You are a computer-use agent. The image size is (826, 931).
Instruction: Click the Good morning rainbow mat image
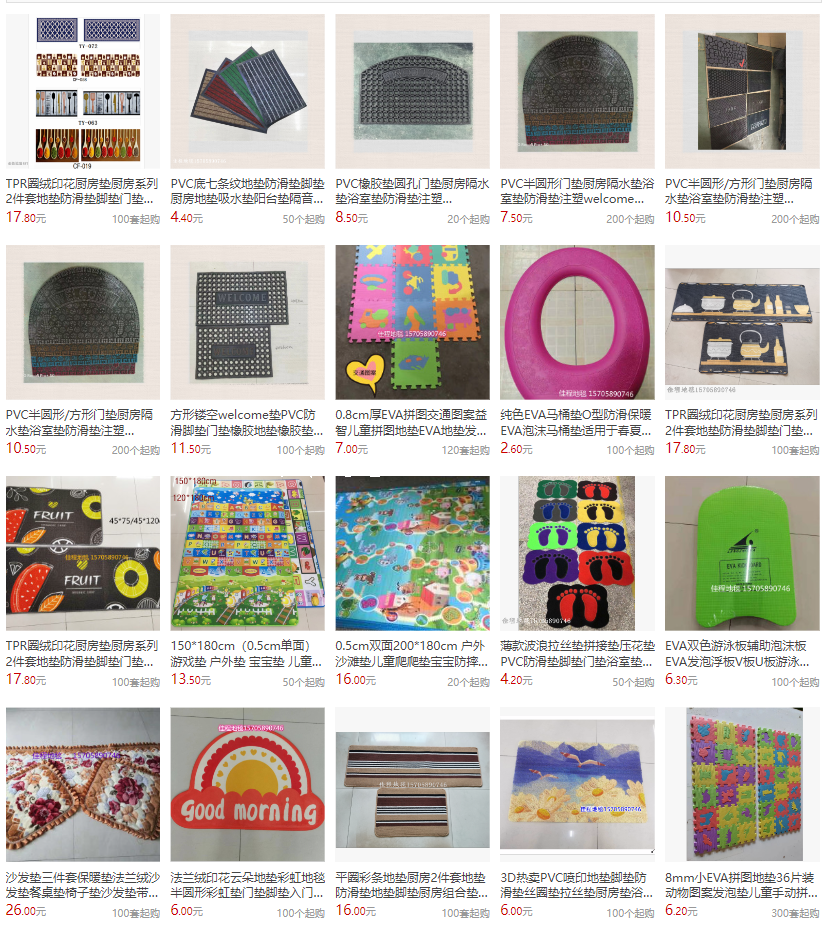248,784
